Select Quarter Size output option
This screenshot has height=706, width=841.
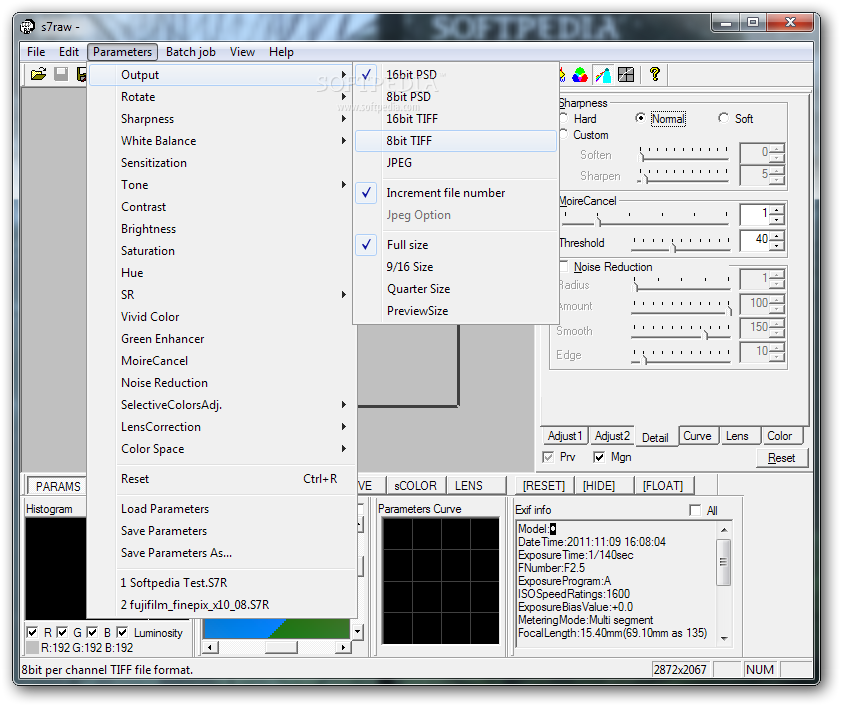(x=456, y=289)
